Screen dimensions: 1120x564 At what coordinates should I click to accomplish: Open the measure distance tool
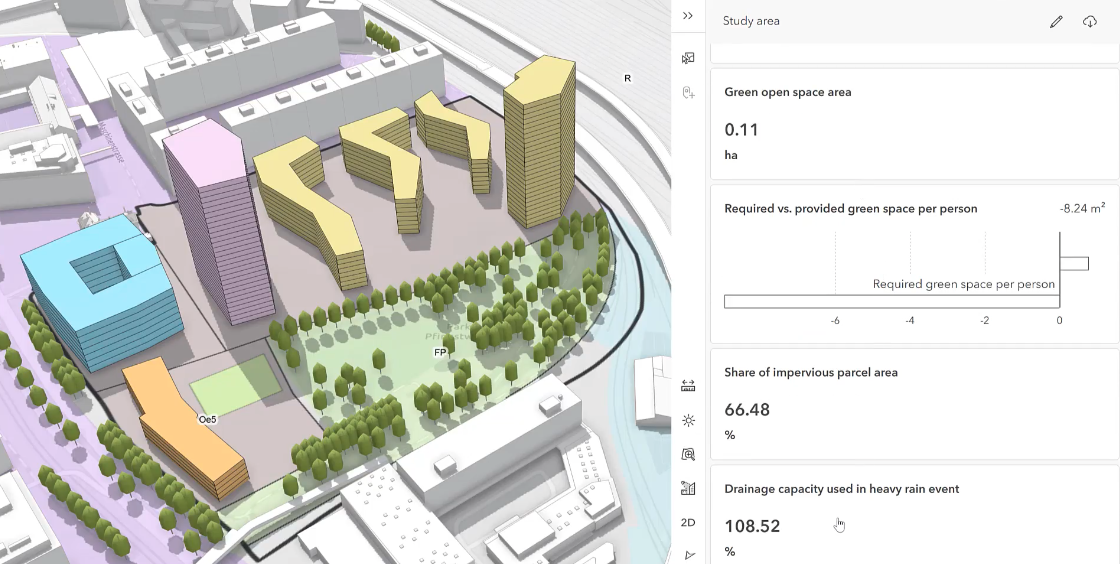pos(688,386)
